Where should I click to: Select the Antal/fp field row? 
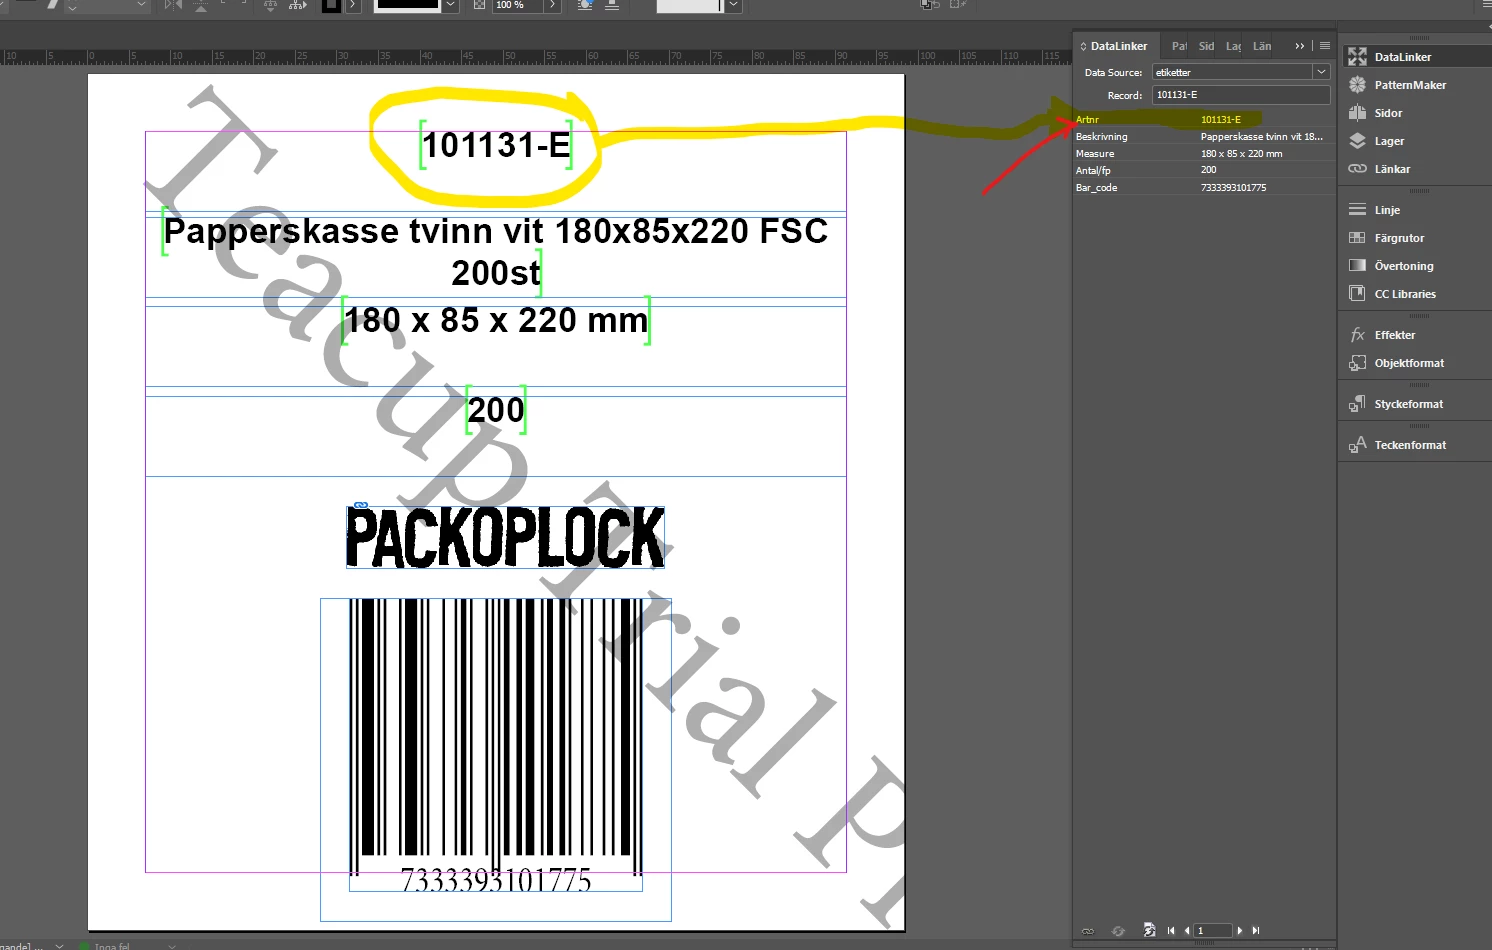pos(1204,170)
